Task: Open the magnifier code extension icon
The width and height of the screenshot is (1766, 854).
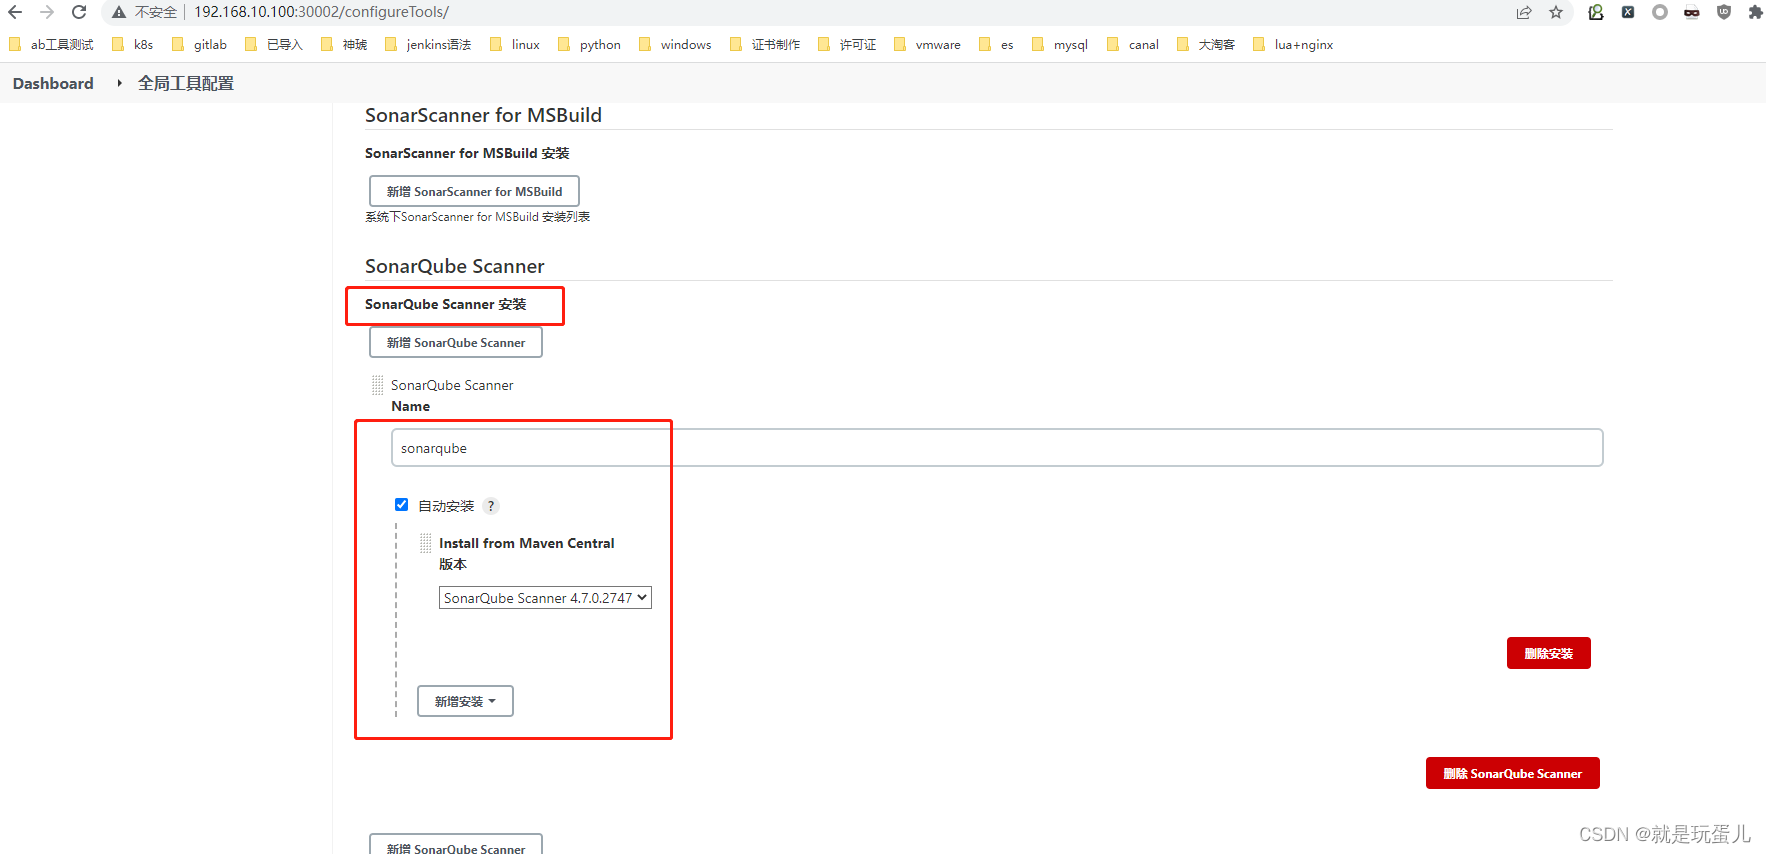Action: (1596, 12)
